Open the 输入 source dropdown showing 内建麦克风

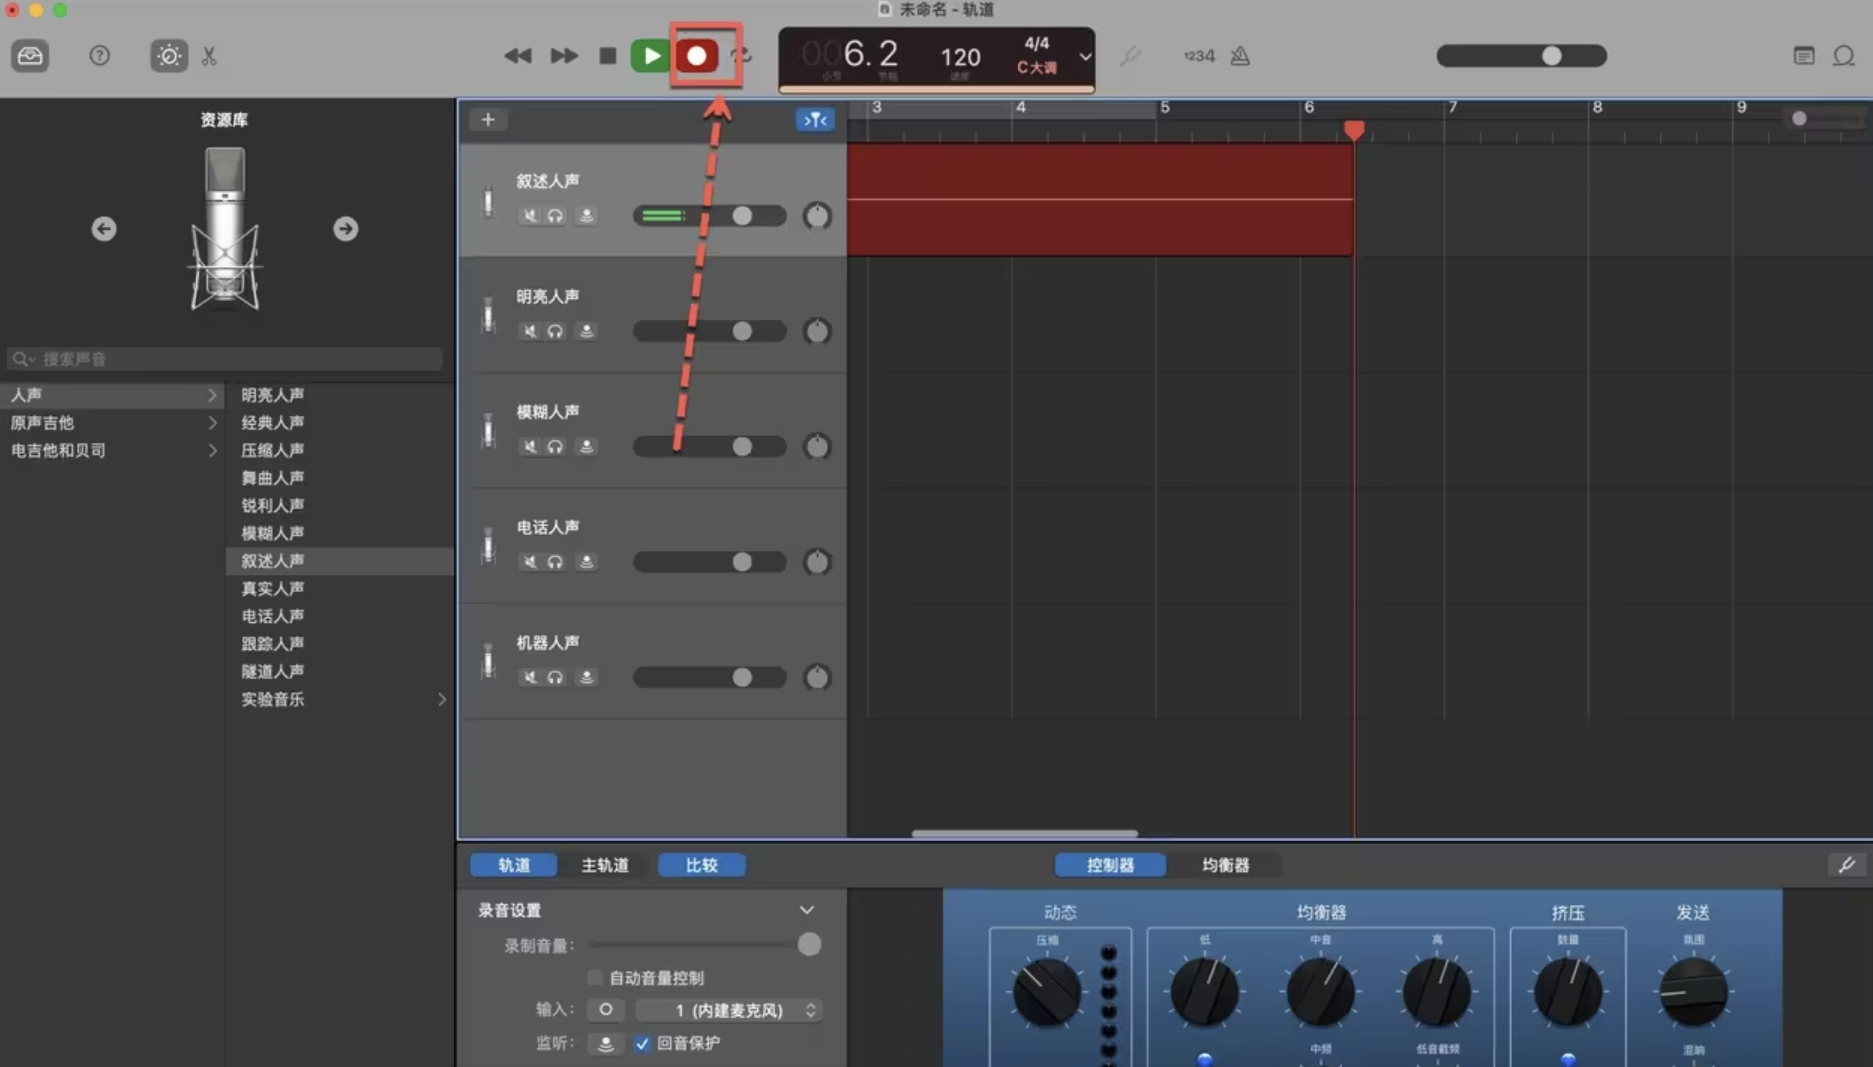(728, 1010)
